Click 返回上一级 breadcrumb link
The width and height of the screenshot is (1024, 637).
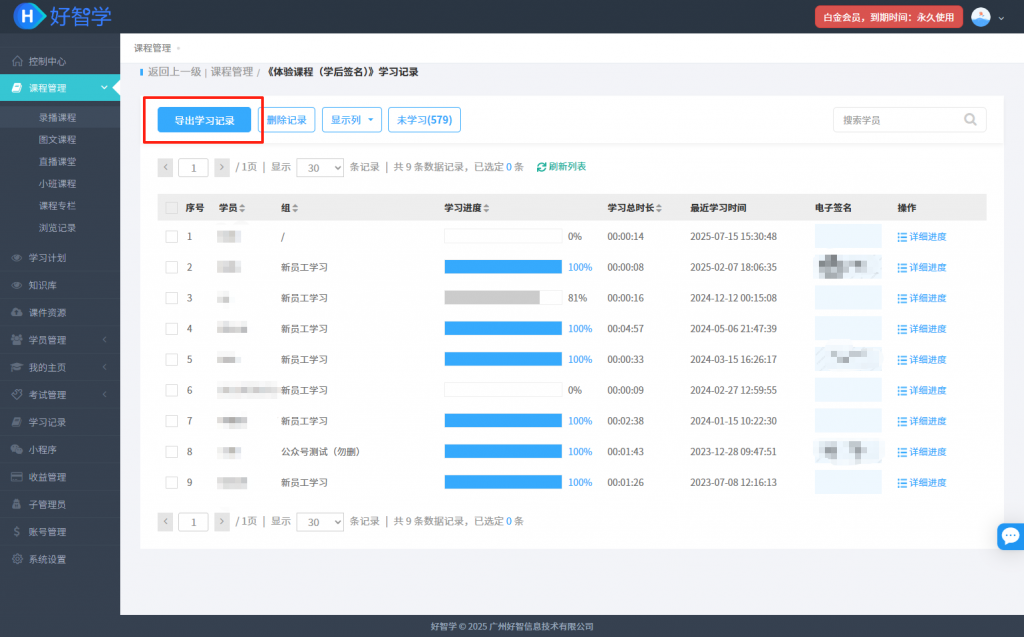[x=174, y=72]
